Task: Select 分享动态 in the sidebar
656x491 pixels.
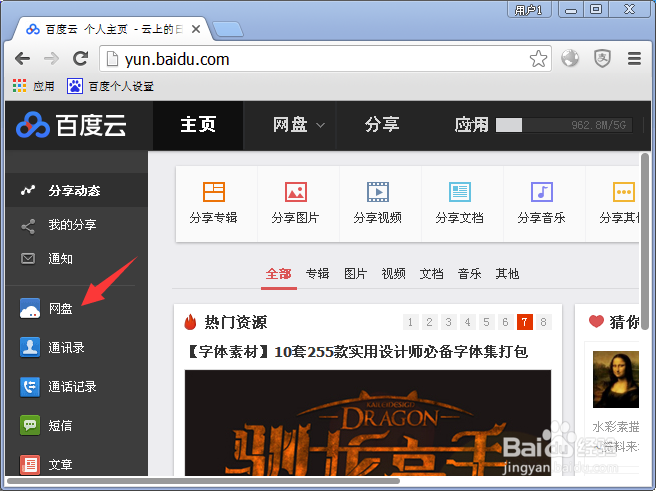Action: tap(77, 191)
